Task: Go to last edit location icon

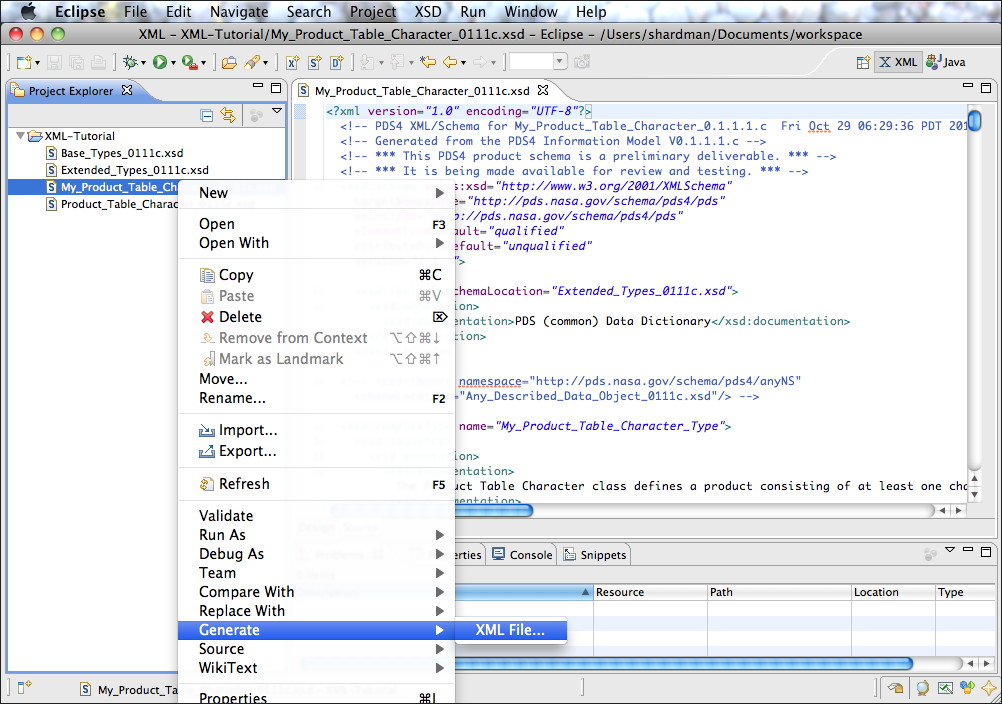Action: tap(428, 62)
